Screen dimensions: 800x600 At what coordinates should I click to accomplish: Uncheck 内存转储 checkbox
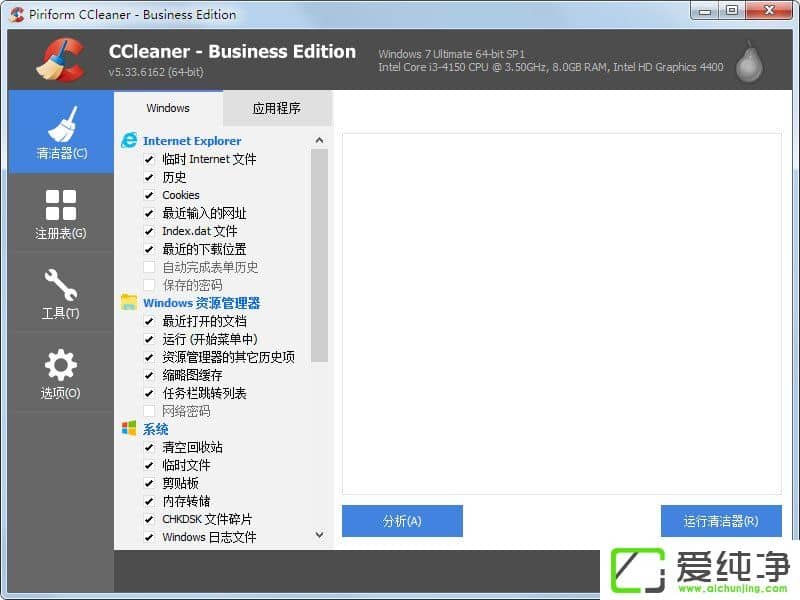[149, 502]
